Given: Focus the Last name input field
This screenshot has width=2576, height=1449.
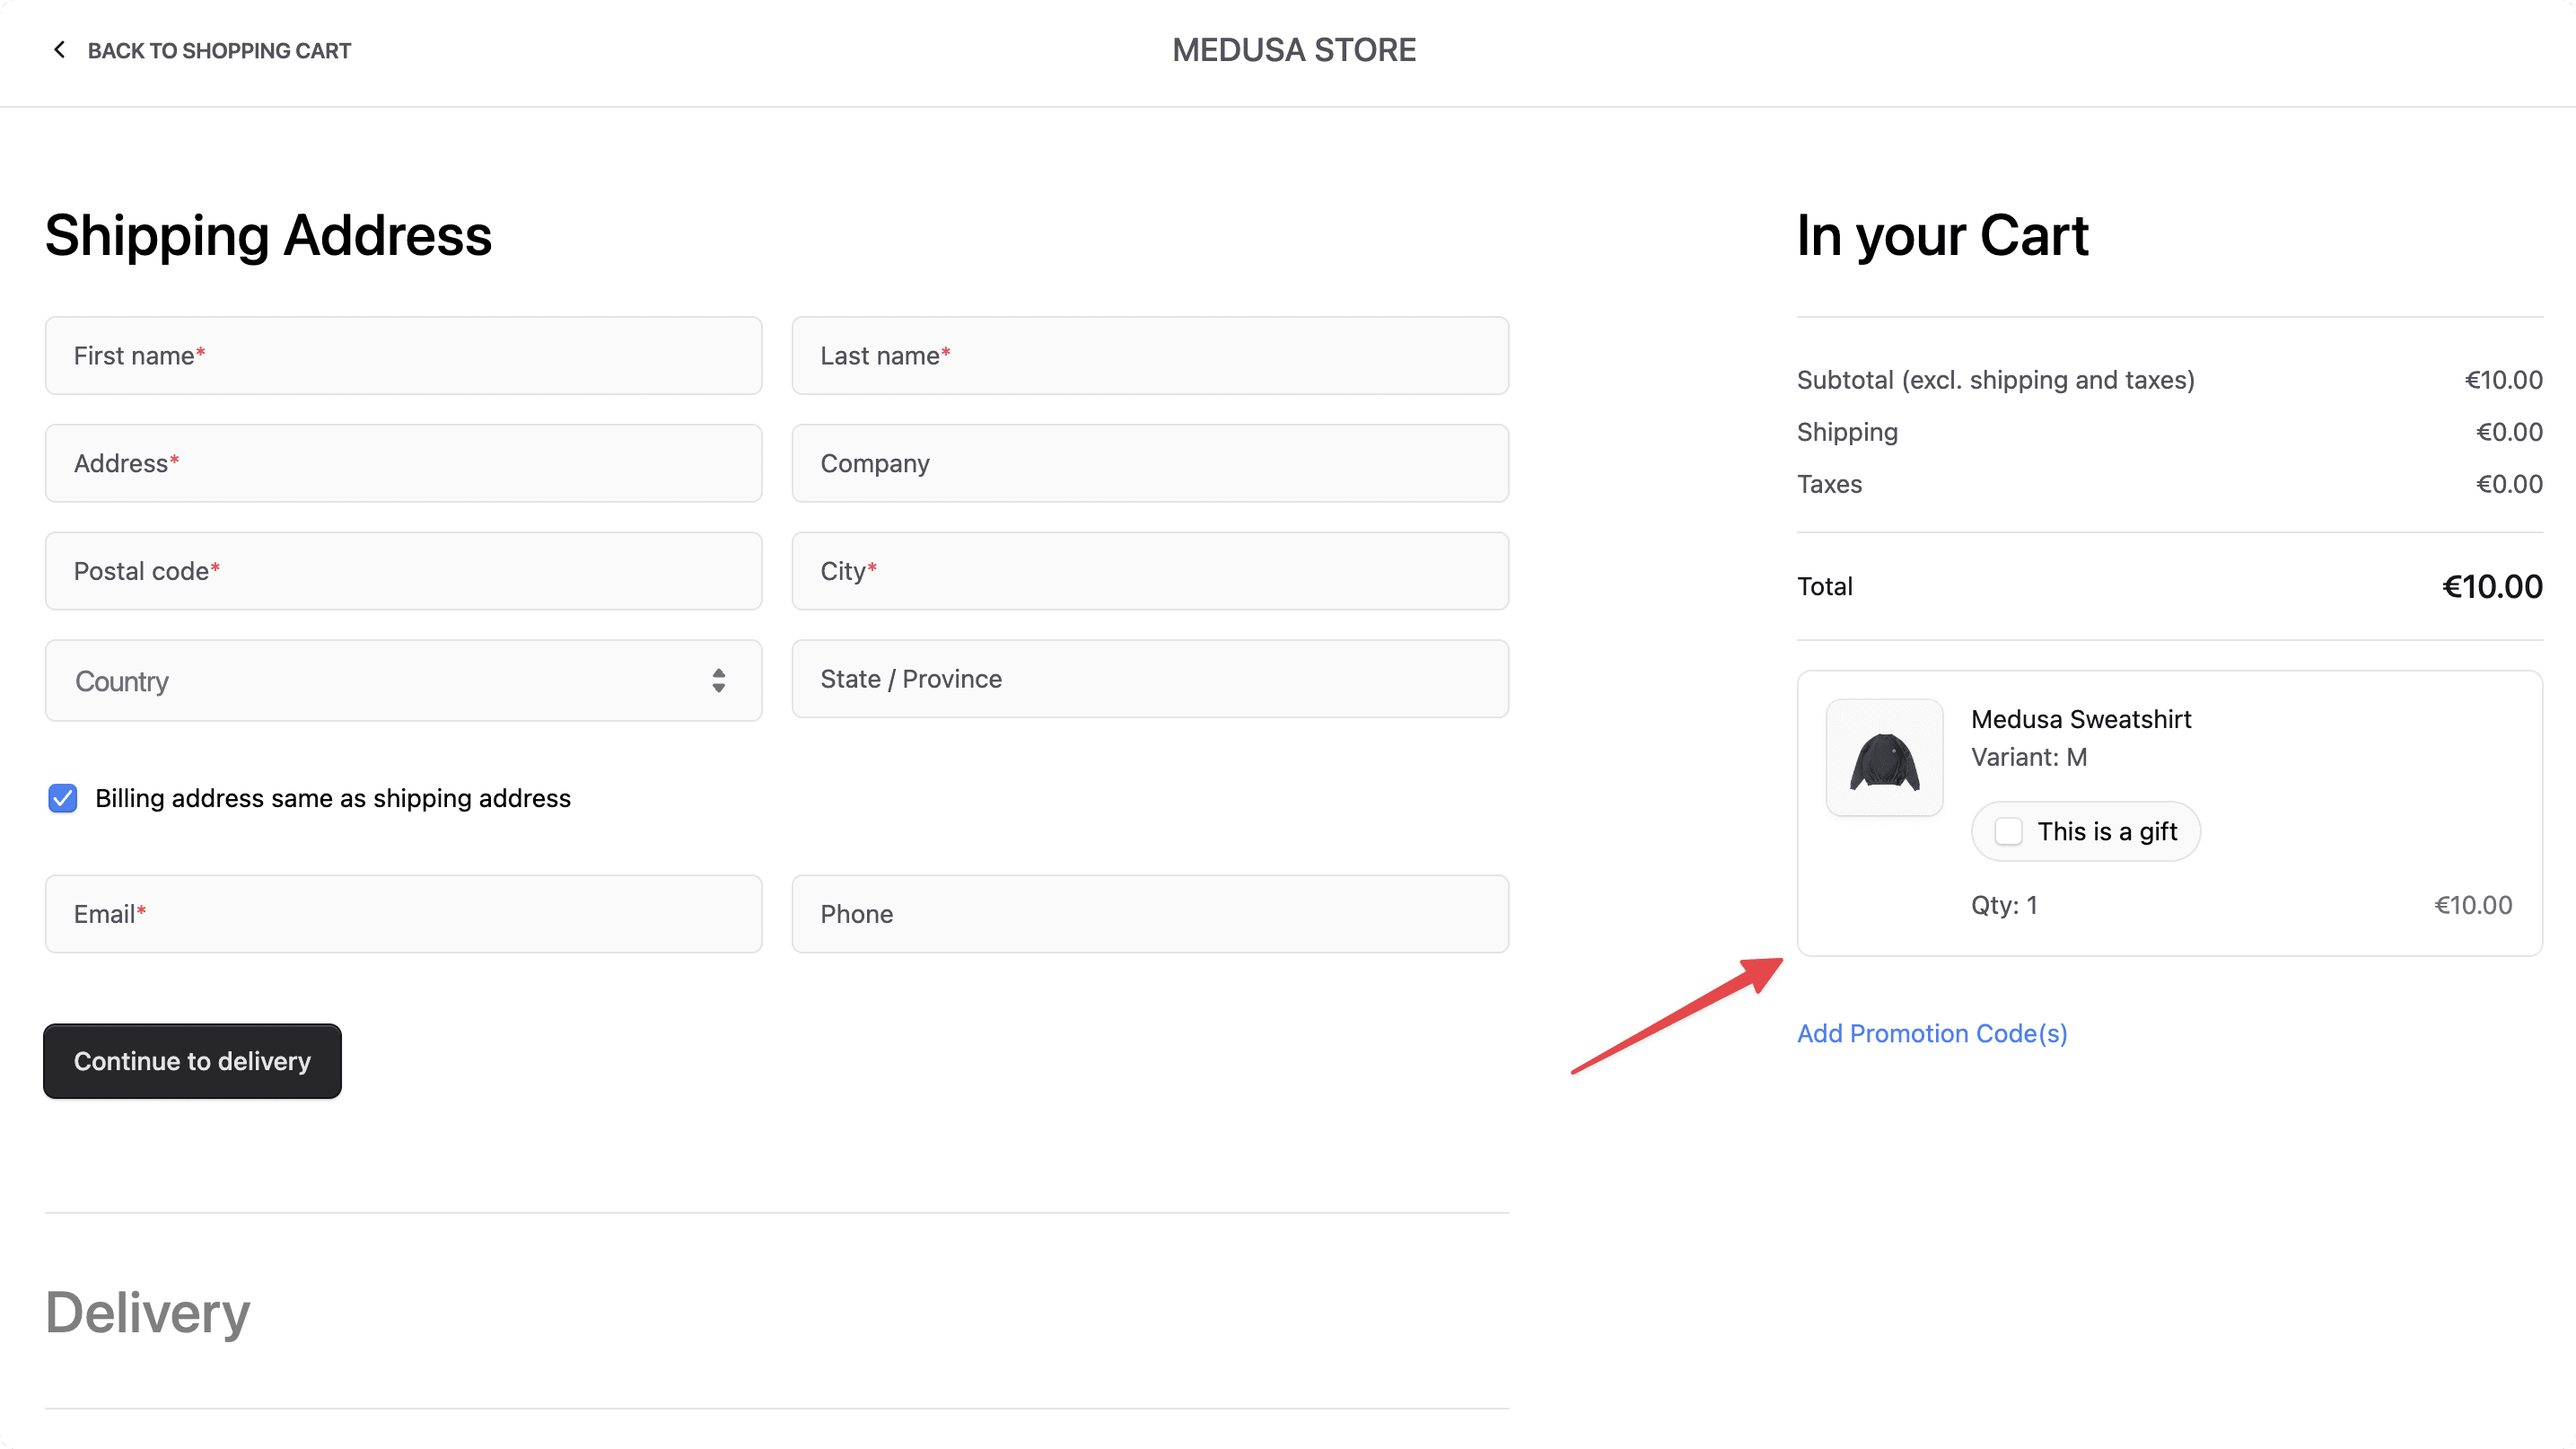Looking at the screenshot, I should [1150, 355].
